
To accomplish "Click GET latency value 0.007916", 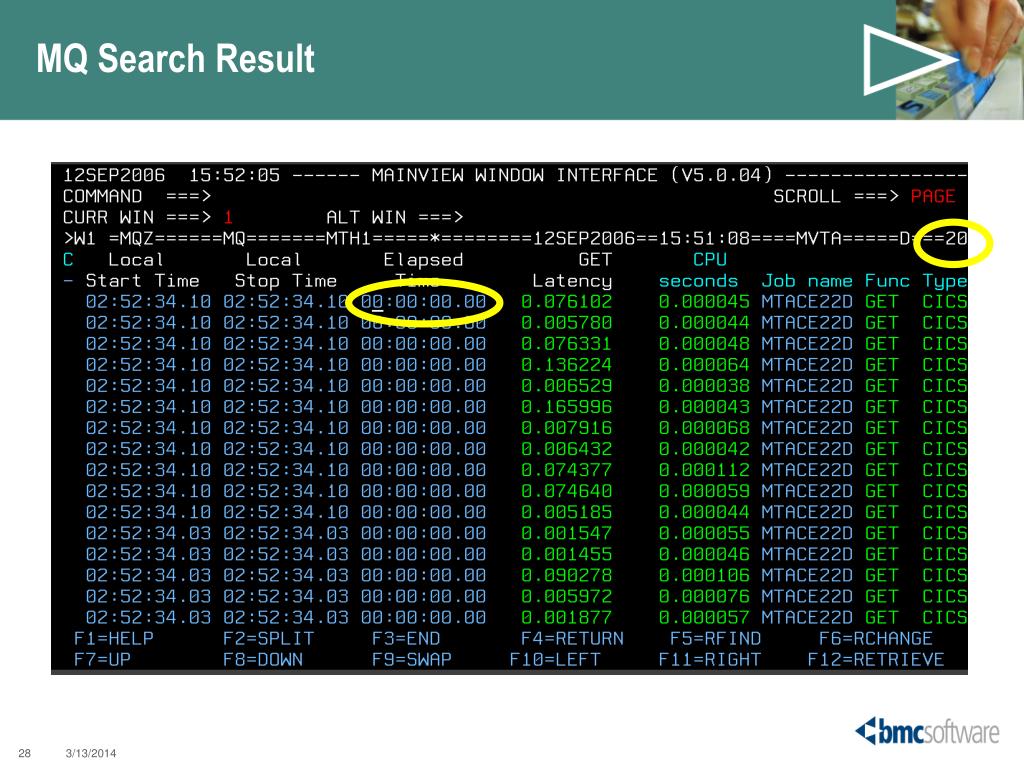I will (x=566, y=428).
